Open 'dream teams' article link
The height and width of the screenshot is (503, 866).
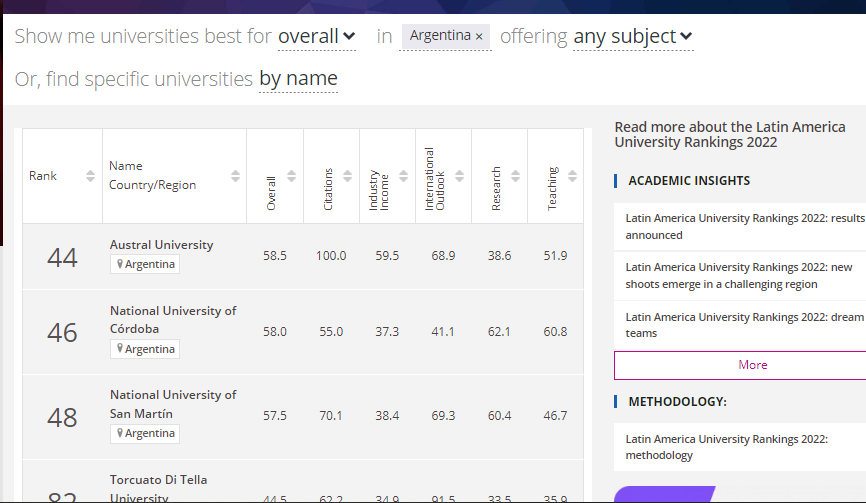point(744,325)
